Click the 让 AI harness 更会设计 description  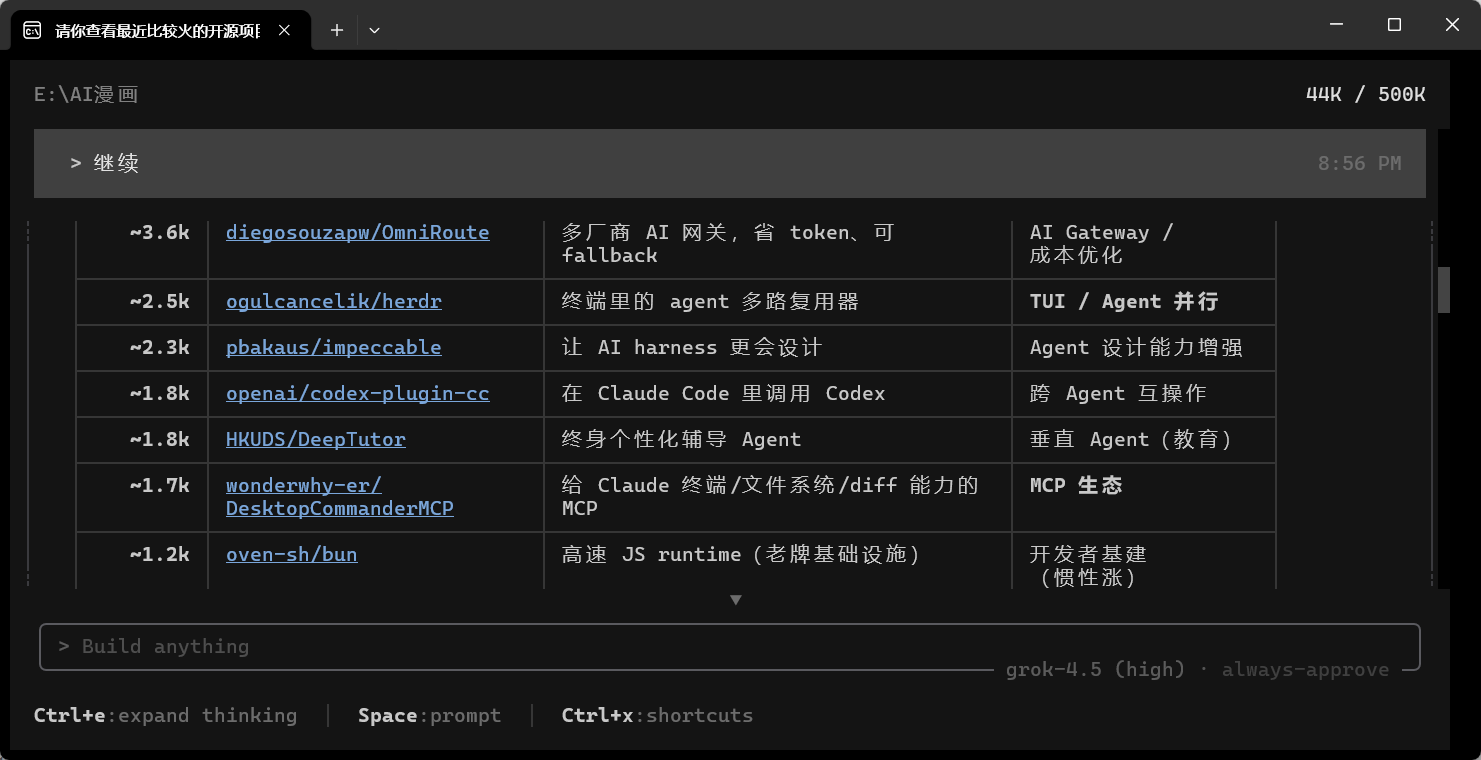692,348
